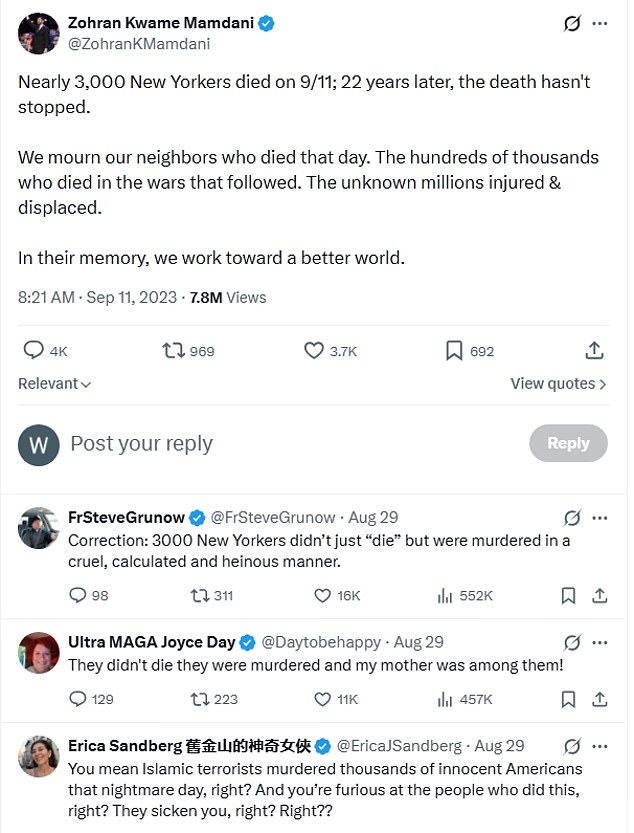
Task: Repost the main tweet with 969 reposts
Action: pyautogui.click(x=188, y=351)
